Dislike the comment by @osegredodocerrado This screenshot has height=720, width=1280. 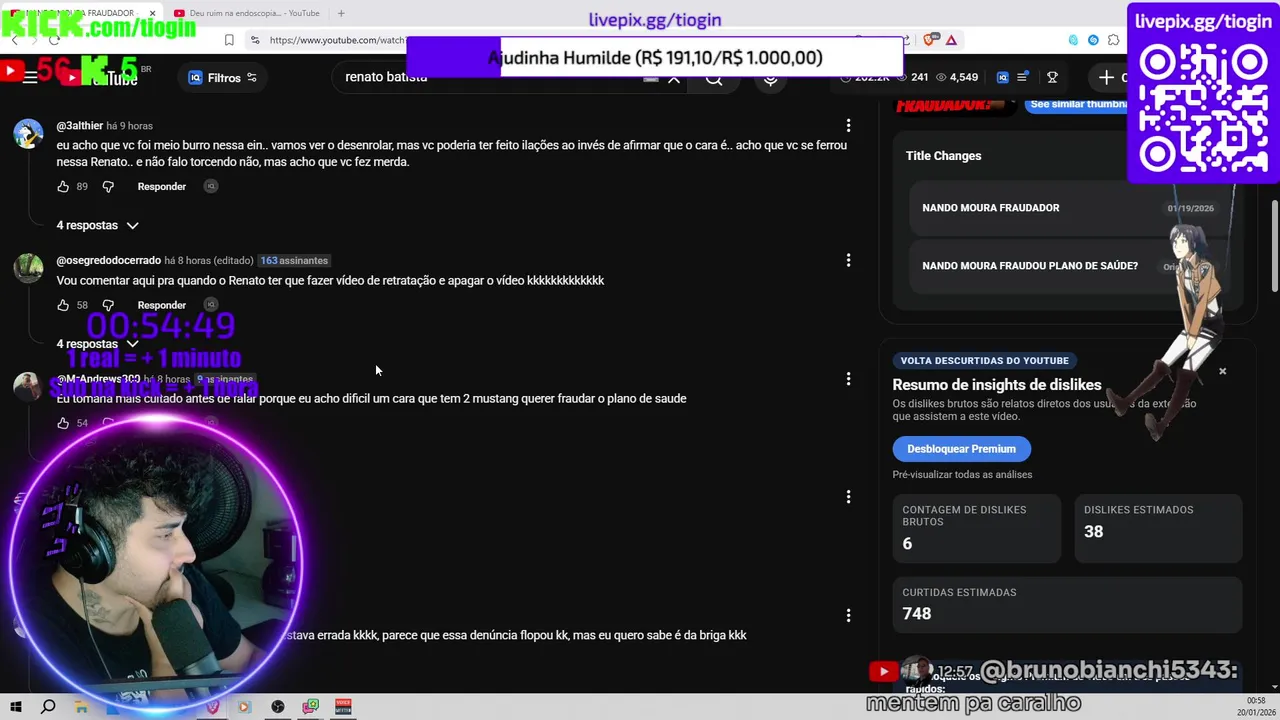pos(108,305)
